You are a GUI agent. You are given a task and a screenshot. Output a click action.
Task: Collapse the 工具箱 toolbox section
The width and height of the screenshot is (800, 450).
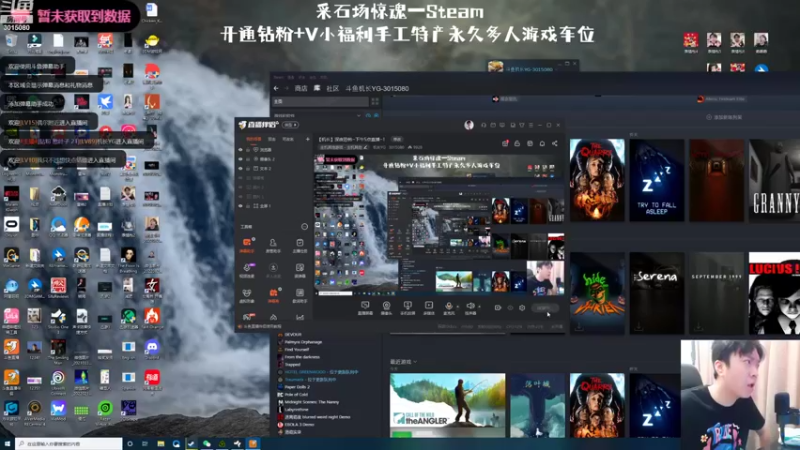(x=305, y=226)
